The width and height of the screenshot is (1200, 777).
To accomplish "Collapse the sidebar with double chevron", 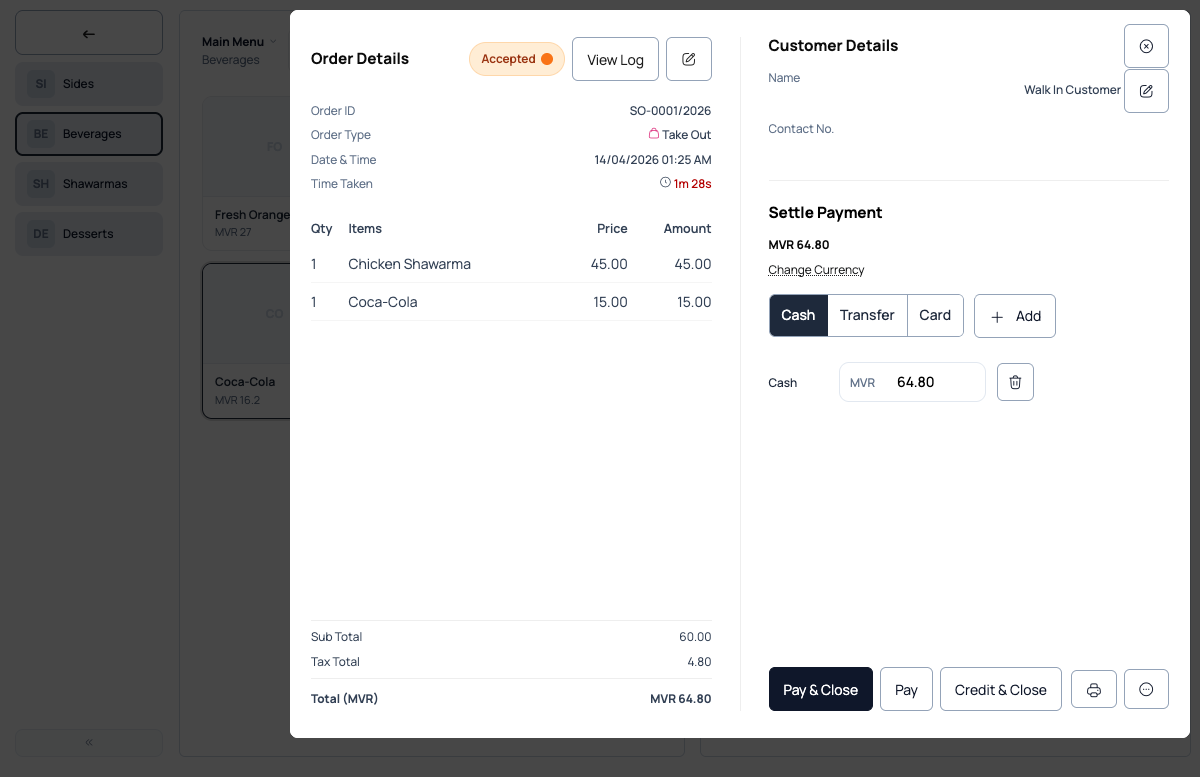I will point(89,743).
